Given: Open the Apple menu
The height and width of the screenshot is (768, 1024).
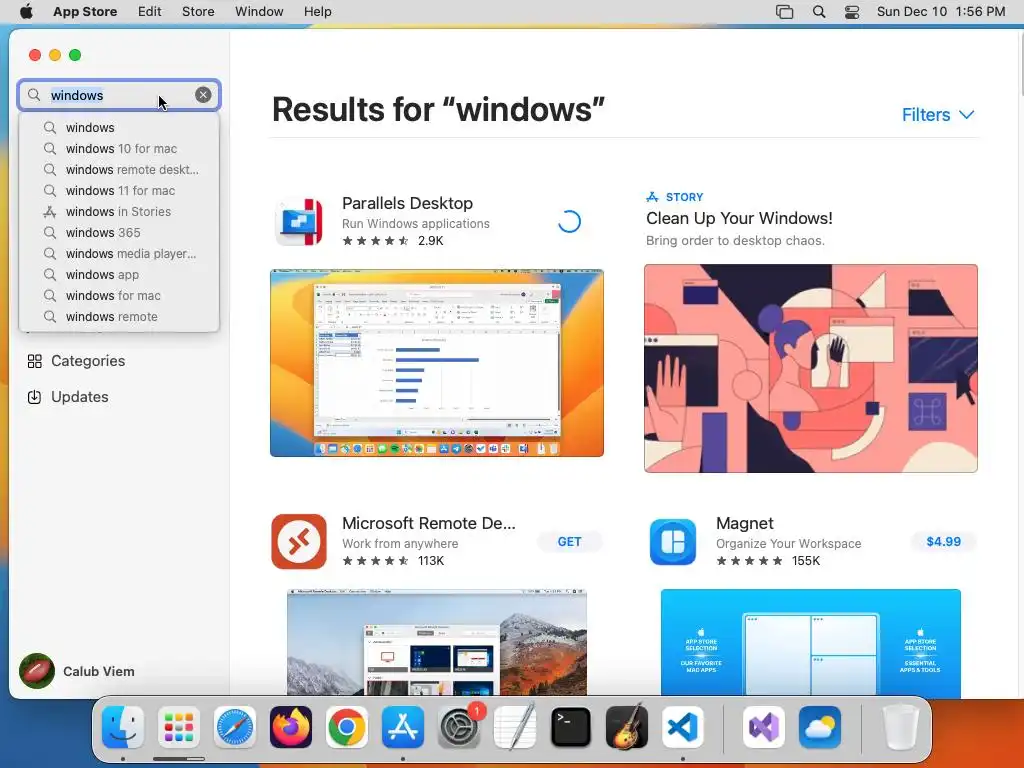Looking at the screenshot, I should click(x=26, y=12).
